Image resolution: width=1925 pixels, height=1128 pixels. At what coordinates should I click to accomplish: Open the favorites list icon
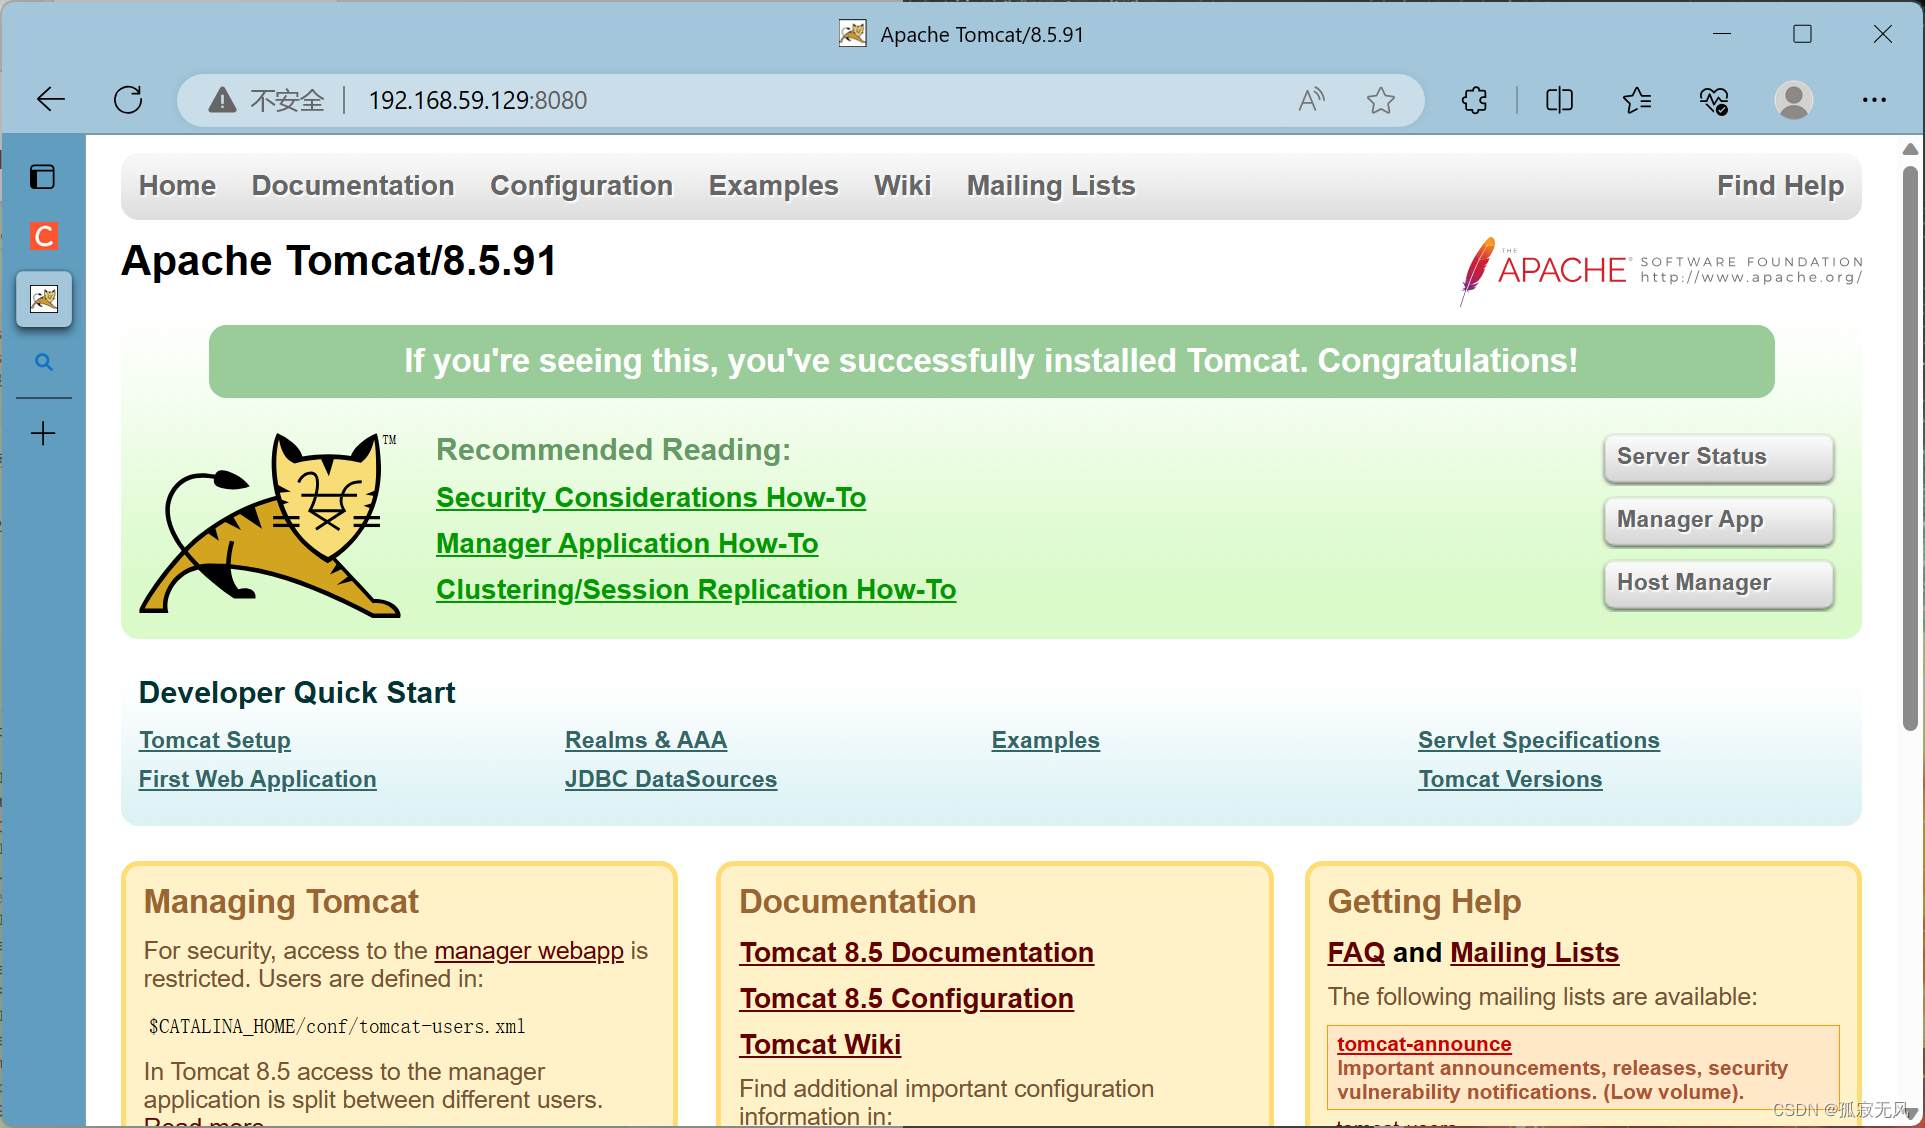click(x=1637, y=100)
